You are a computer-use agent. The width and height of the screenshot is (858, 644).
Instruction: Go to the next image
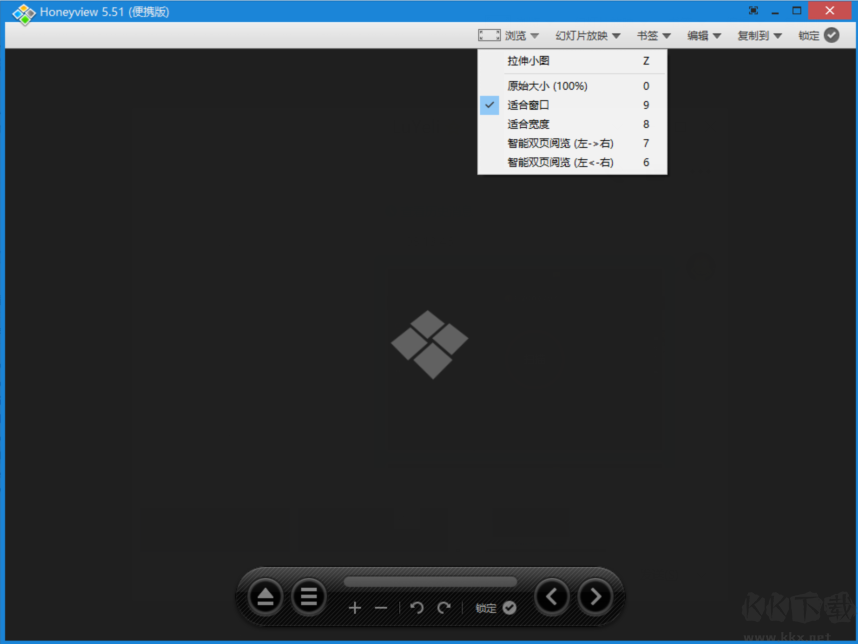tap(595, 596)
